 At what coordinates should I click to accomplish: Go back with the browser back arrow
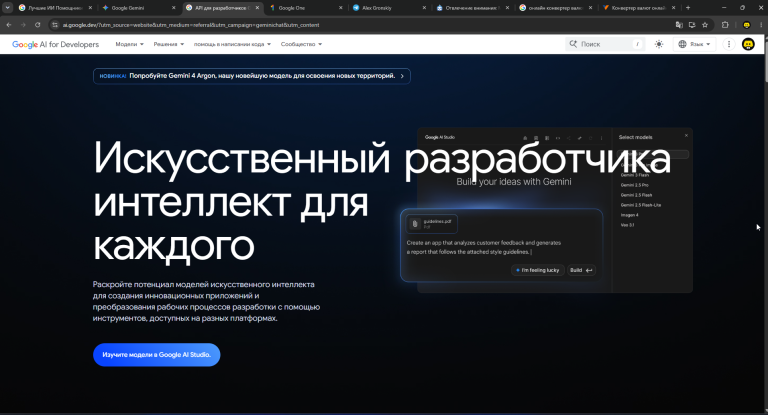[x=9, y=24]
